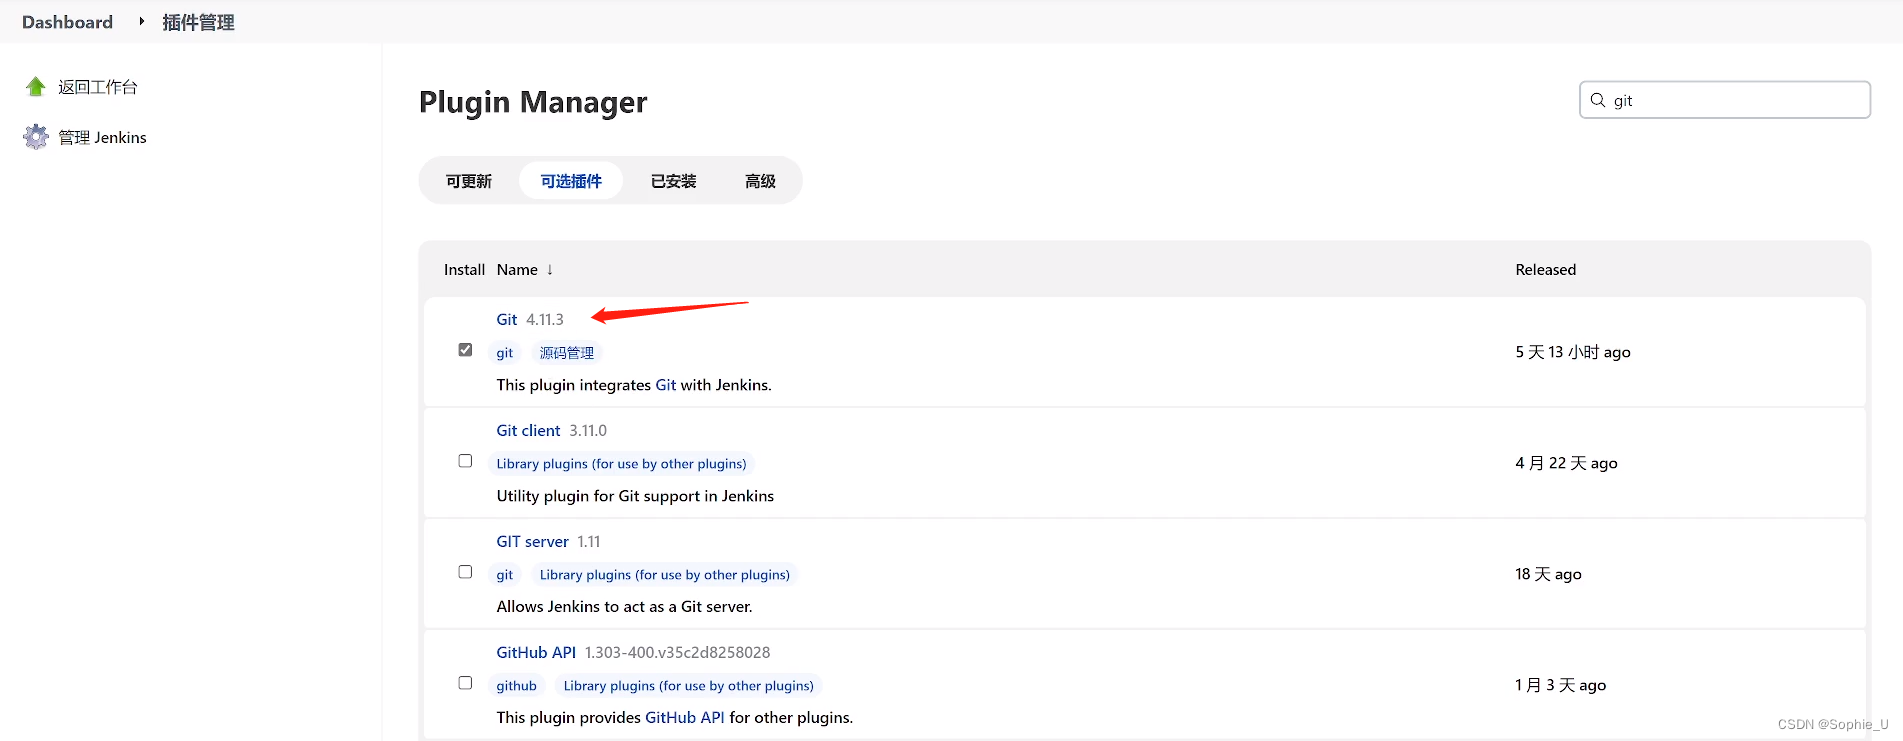Check the GIT server install checkbox
This screenshot has width=1903, height=741.
[x=465, y=572]
